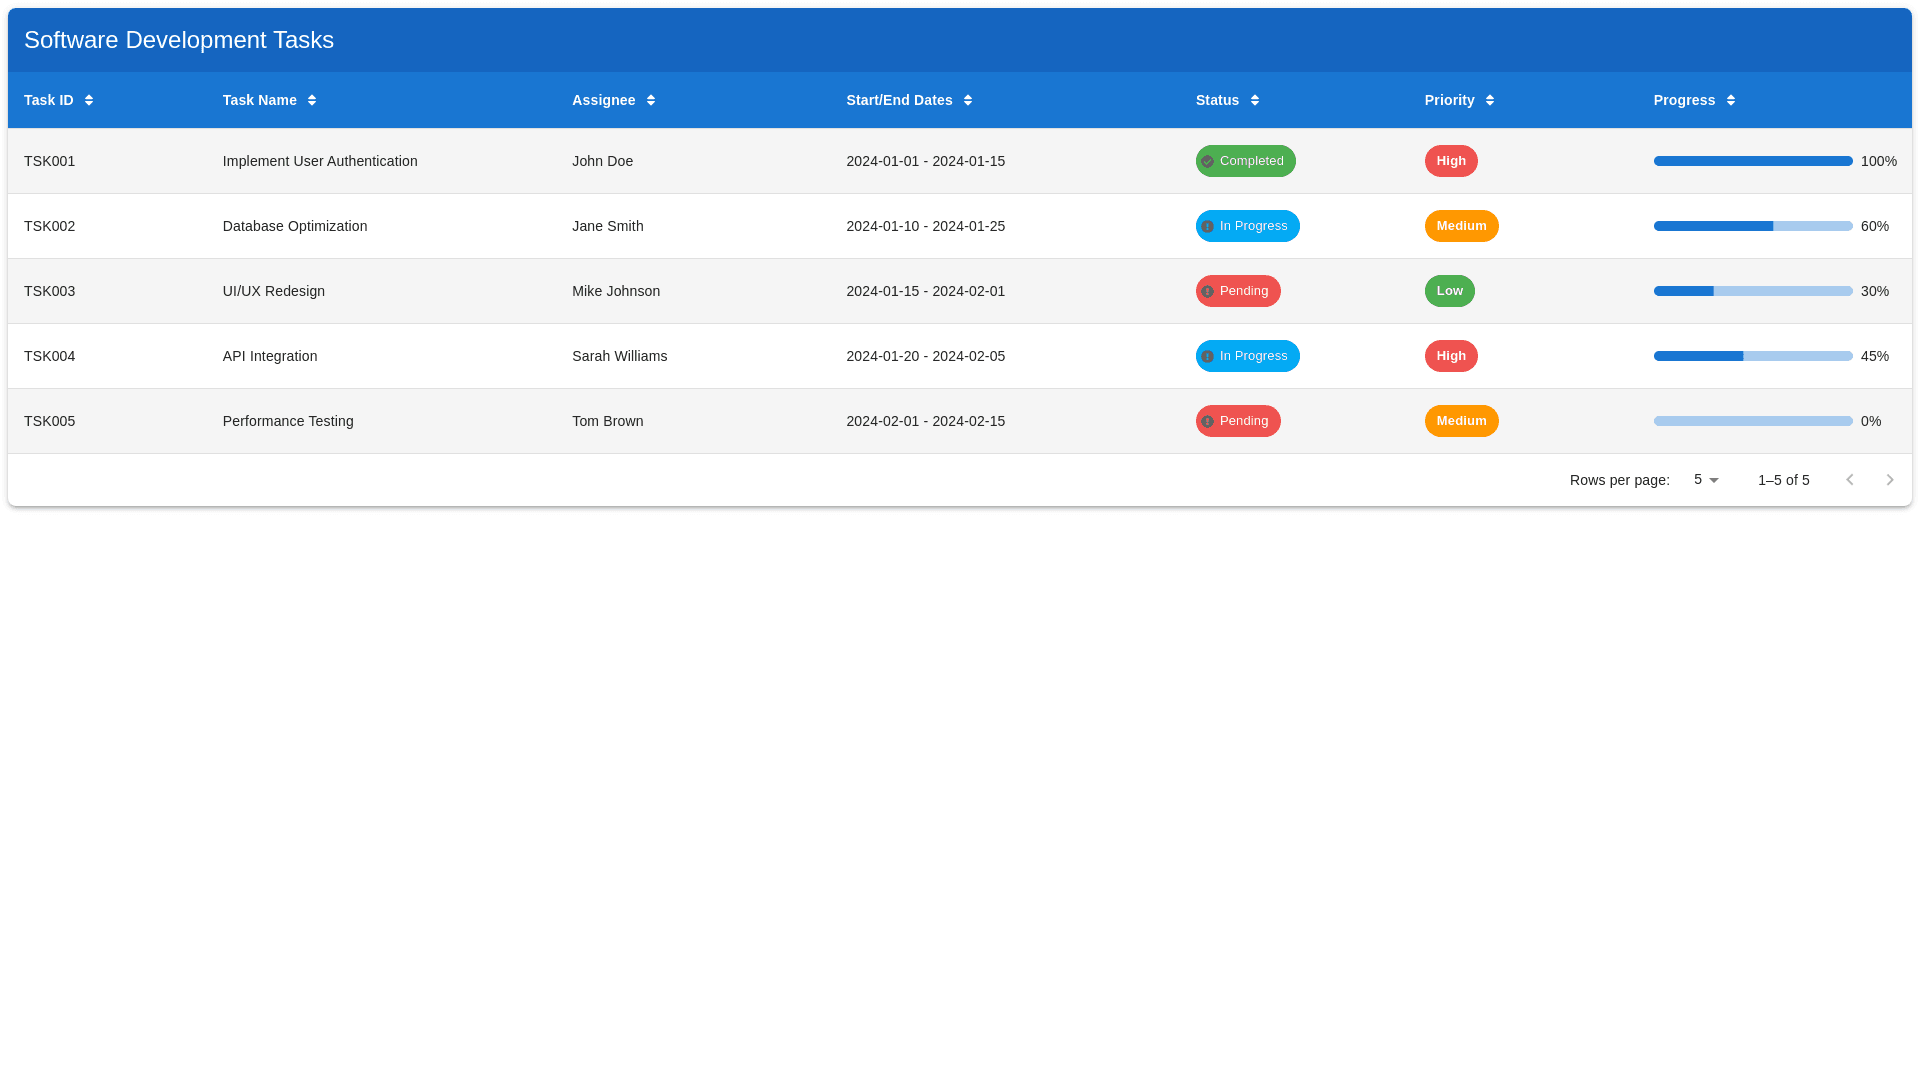Viewport: 1920px width, 1080px height.
Task: Go to next page with right chevron
Action: click(1890, 480)
